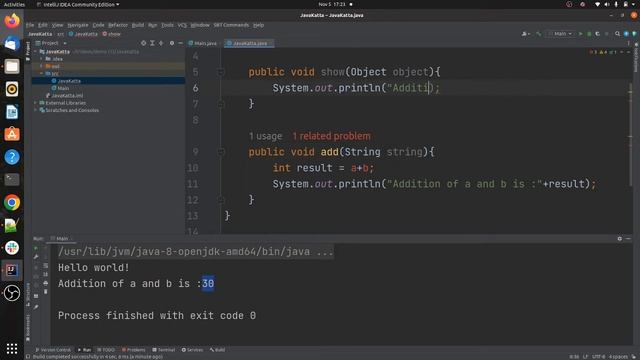Open Search Everywhere magnifier icon

pos(618,34)
